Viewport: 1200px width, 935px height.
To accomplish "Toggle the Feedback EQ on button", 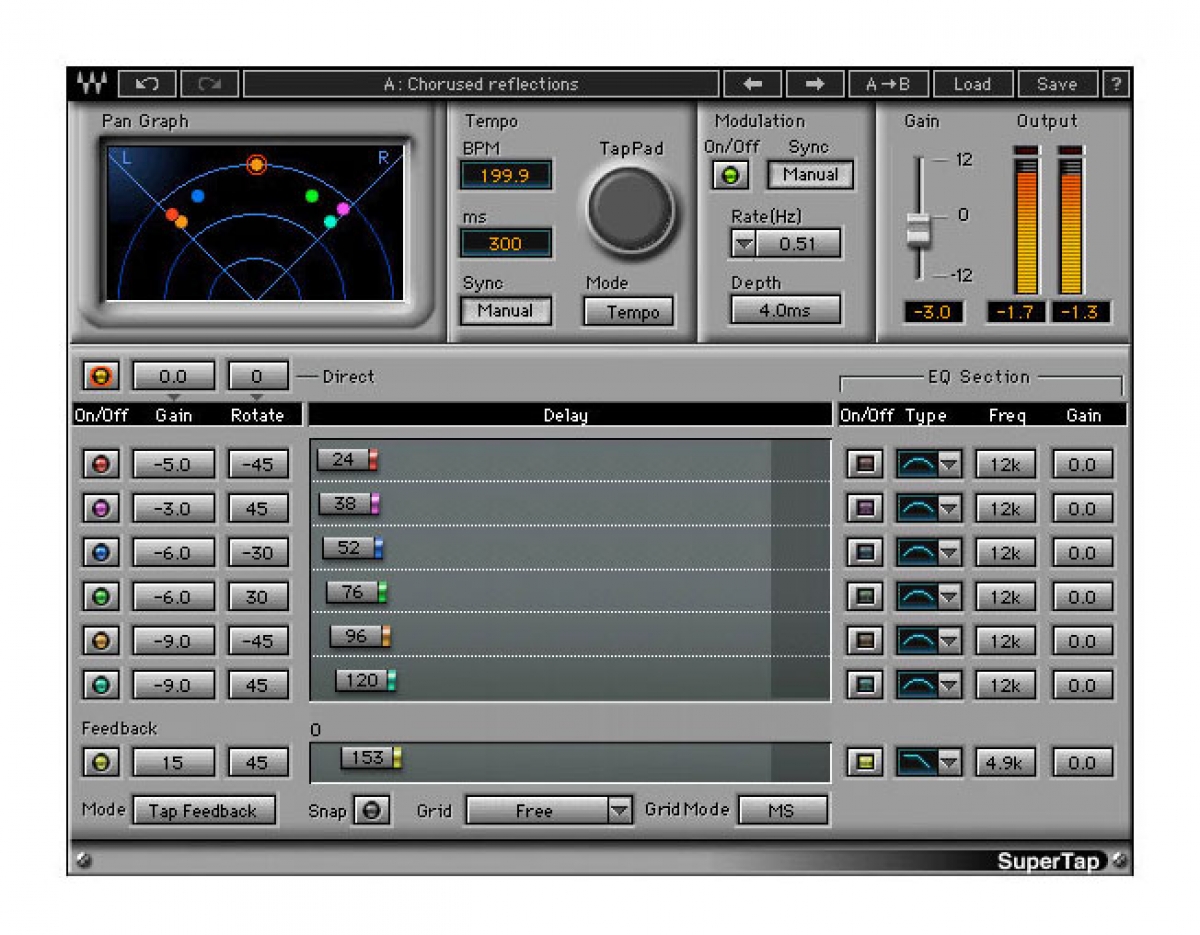I will click(x=865, y=763).
